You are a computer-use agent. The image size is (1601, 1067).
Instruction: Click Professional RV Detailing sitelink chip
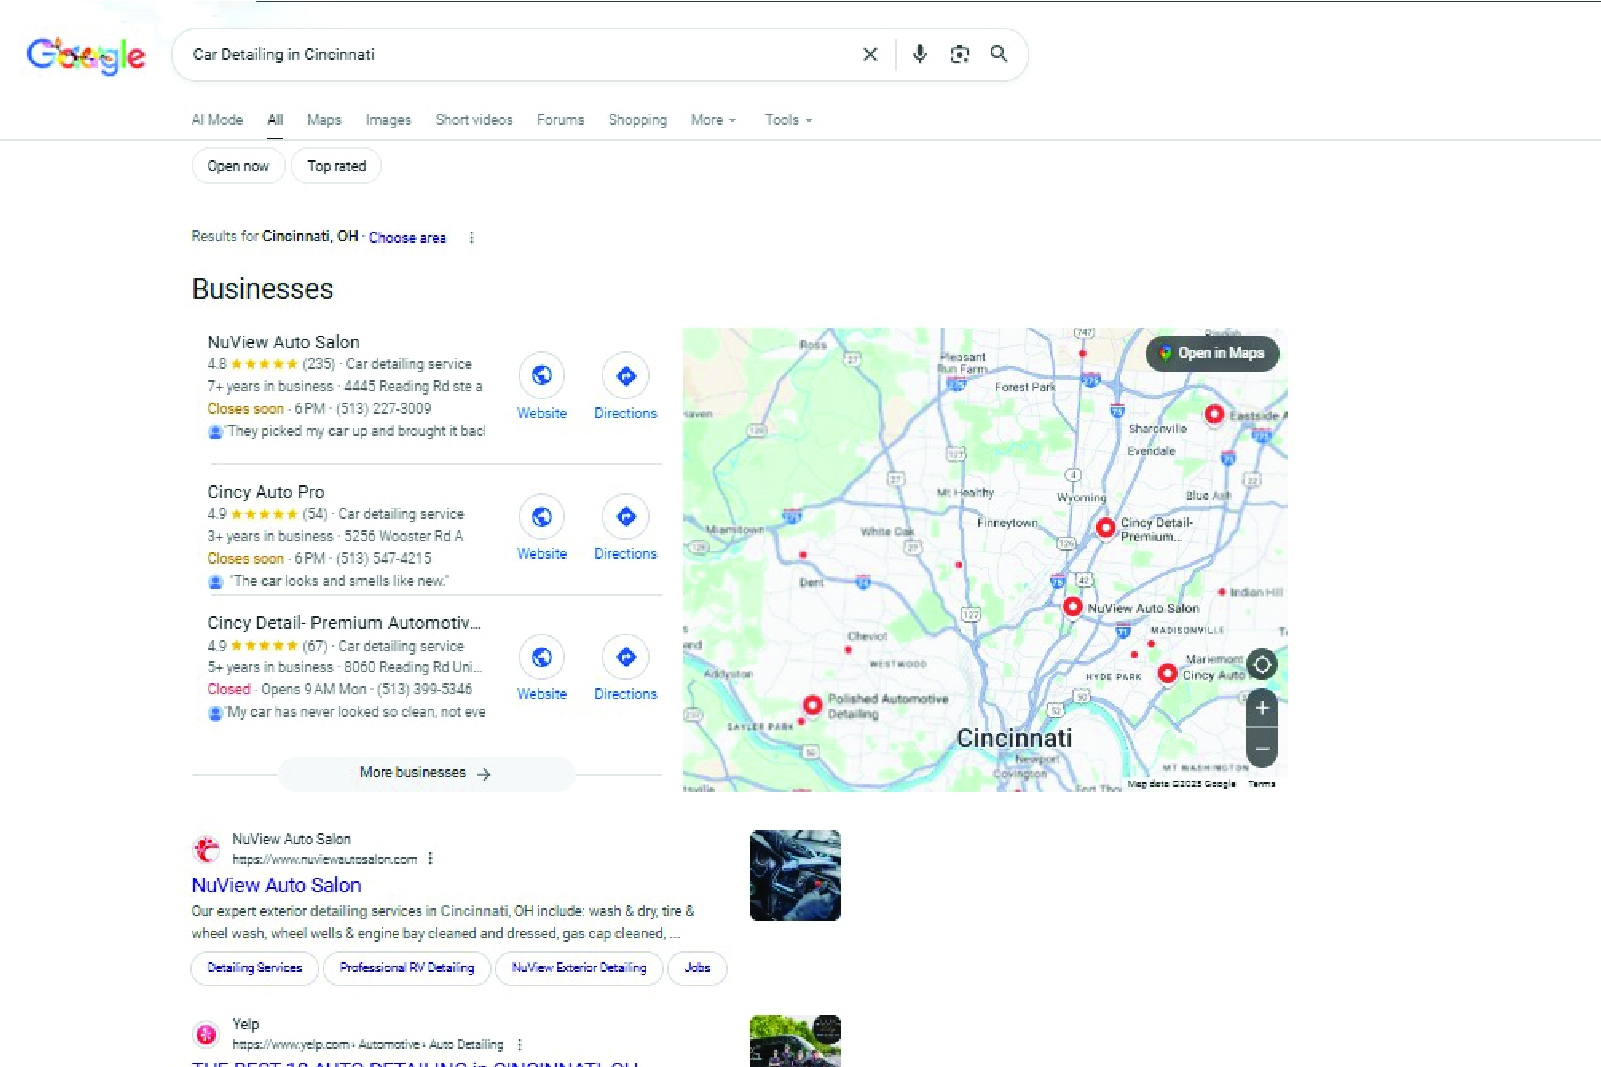pos(407,968)
